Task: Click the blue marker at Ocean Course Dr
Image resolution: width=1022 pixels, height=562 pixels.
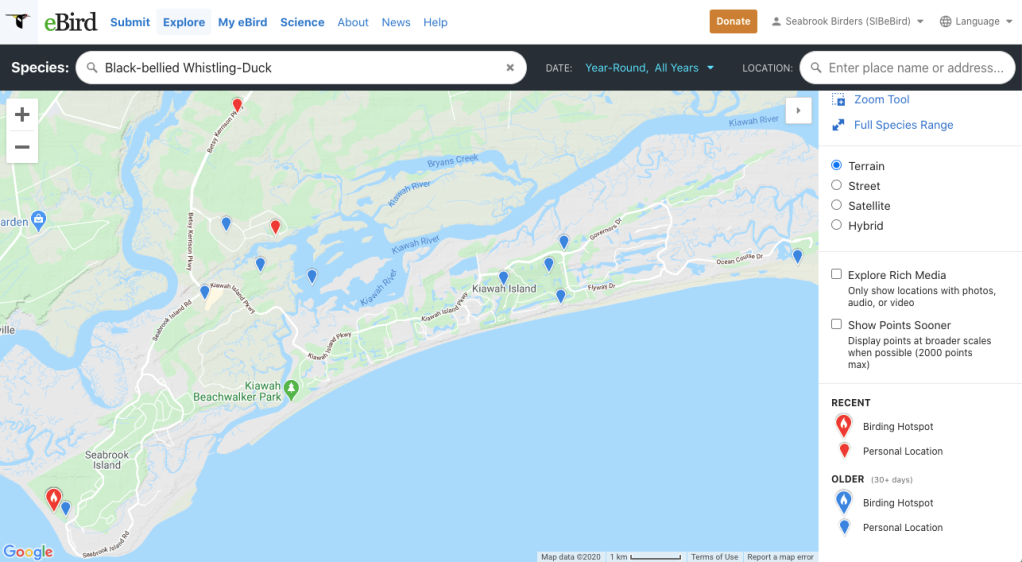Action: click(x=797, y=256)
